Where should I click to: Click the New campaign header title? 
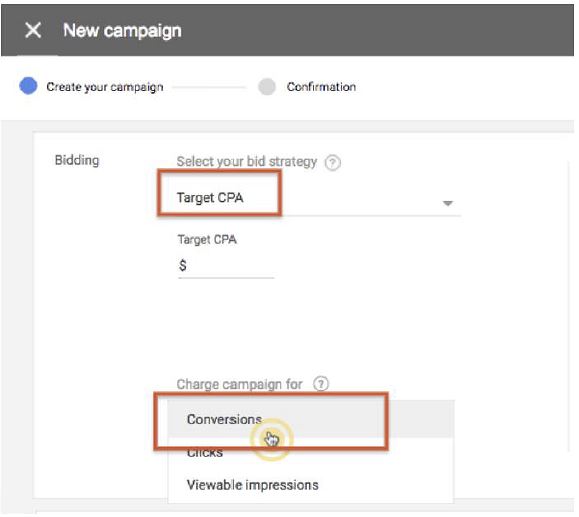(122, 30)
